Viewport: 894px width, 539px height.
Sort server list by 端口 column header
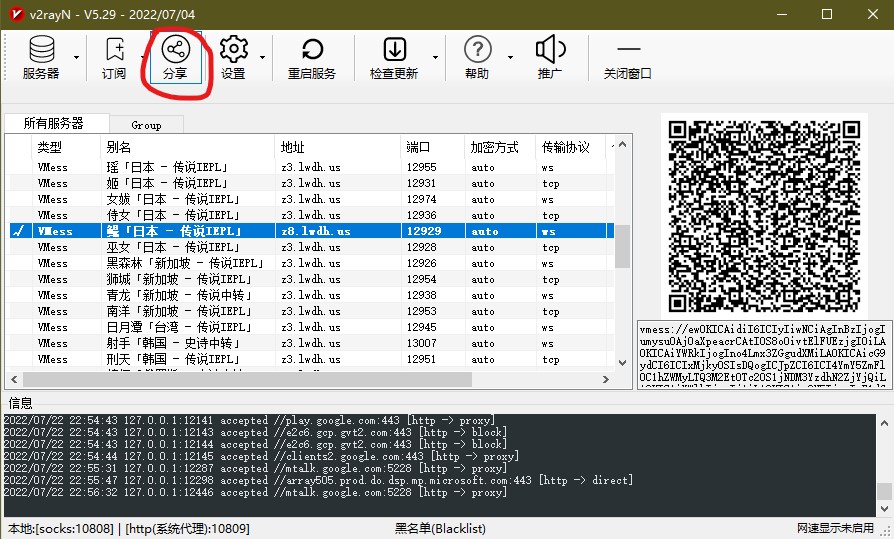pyautogui.click(x=432, y=147)
